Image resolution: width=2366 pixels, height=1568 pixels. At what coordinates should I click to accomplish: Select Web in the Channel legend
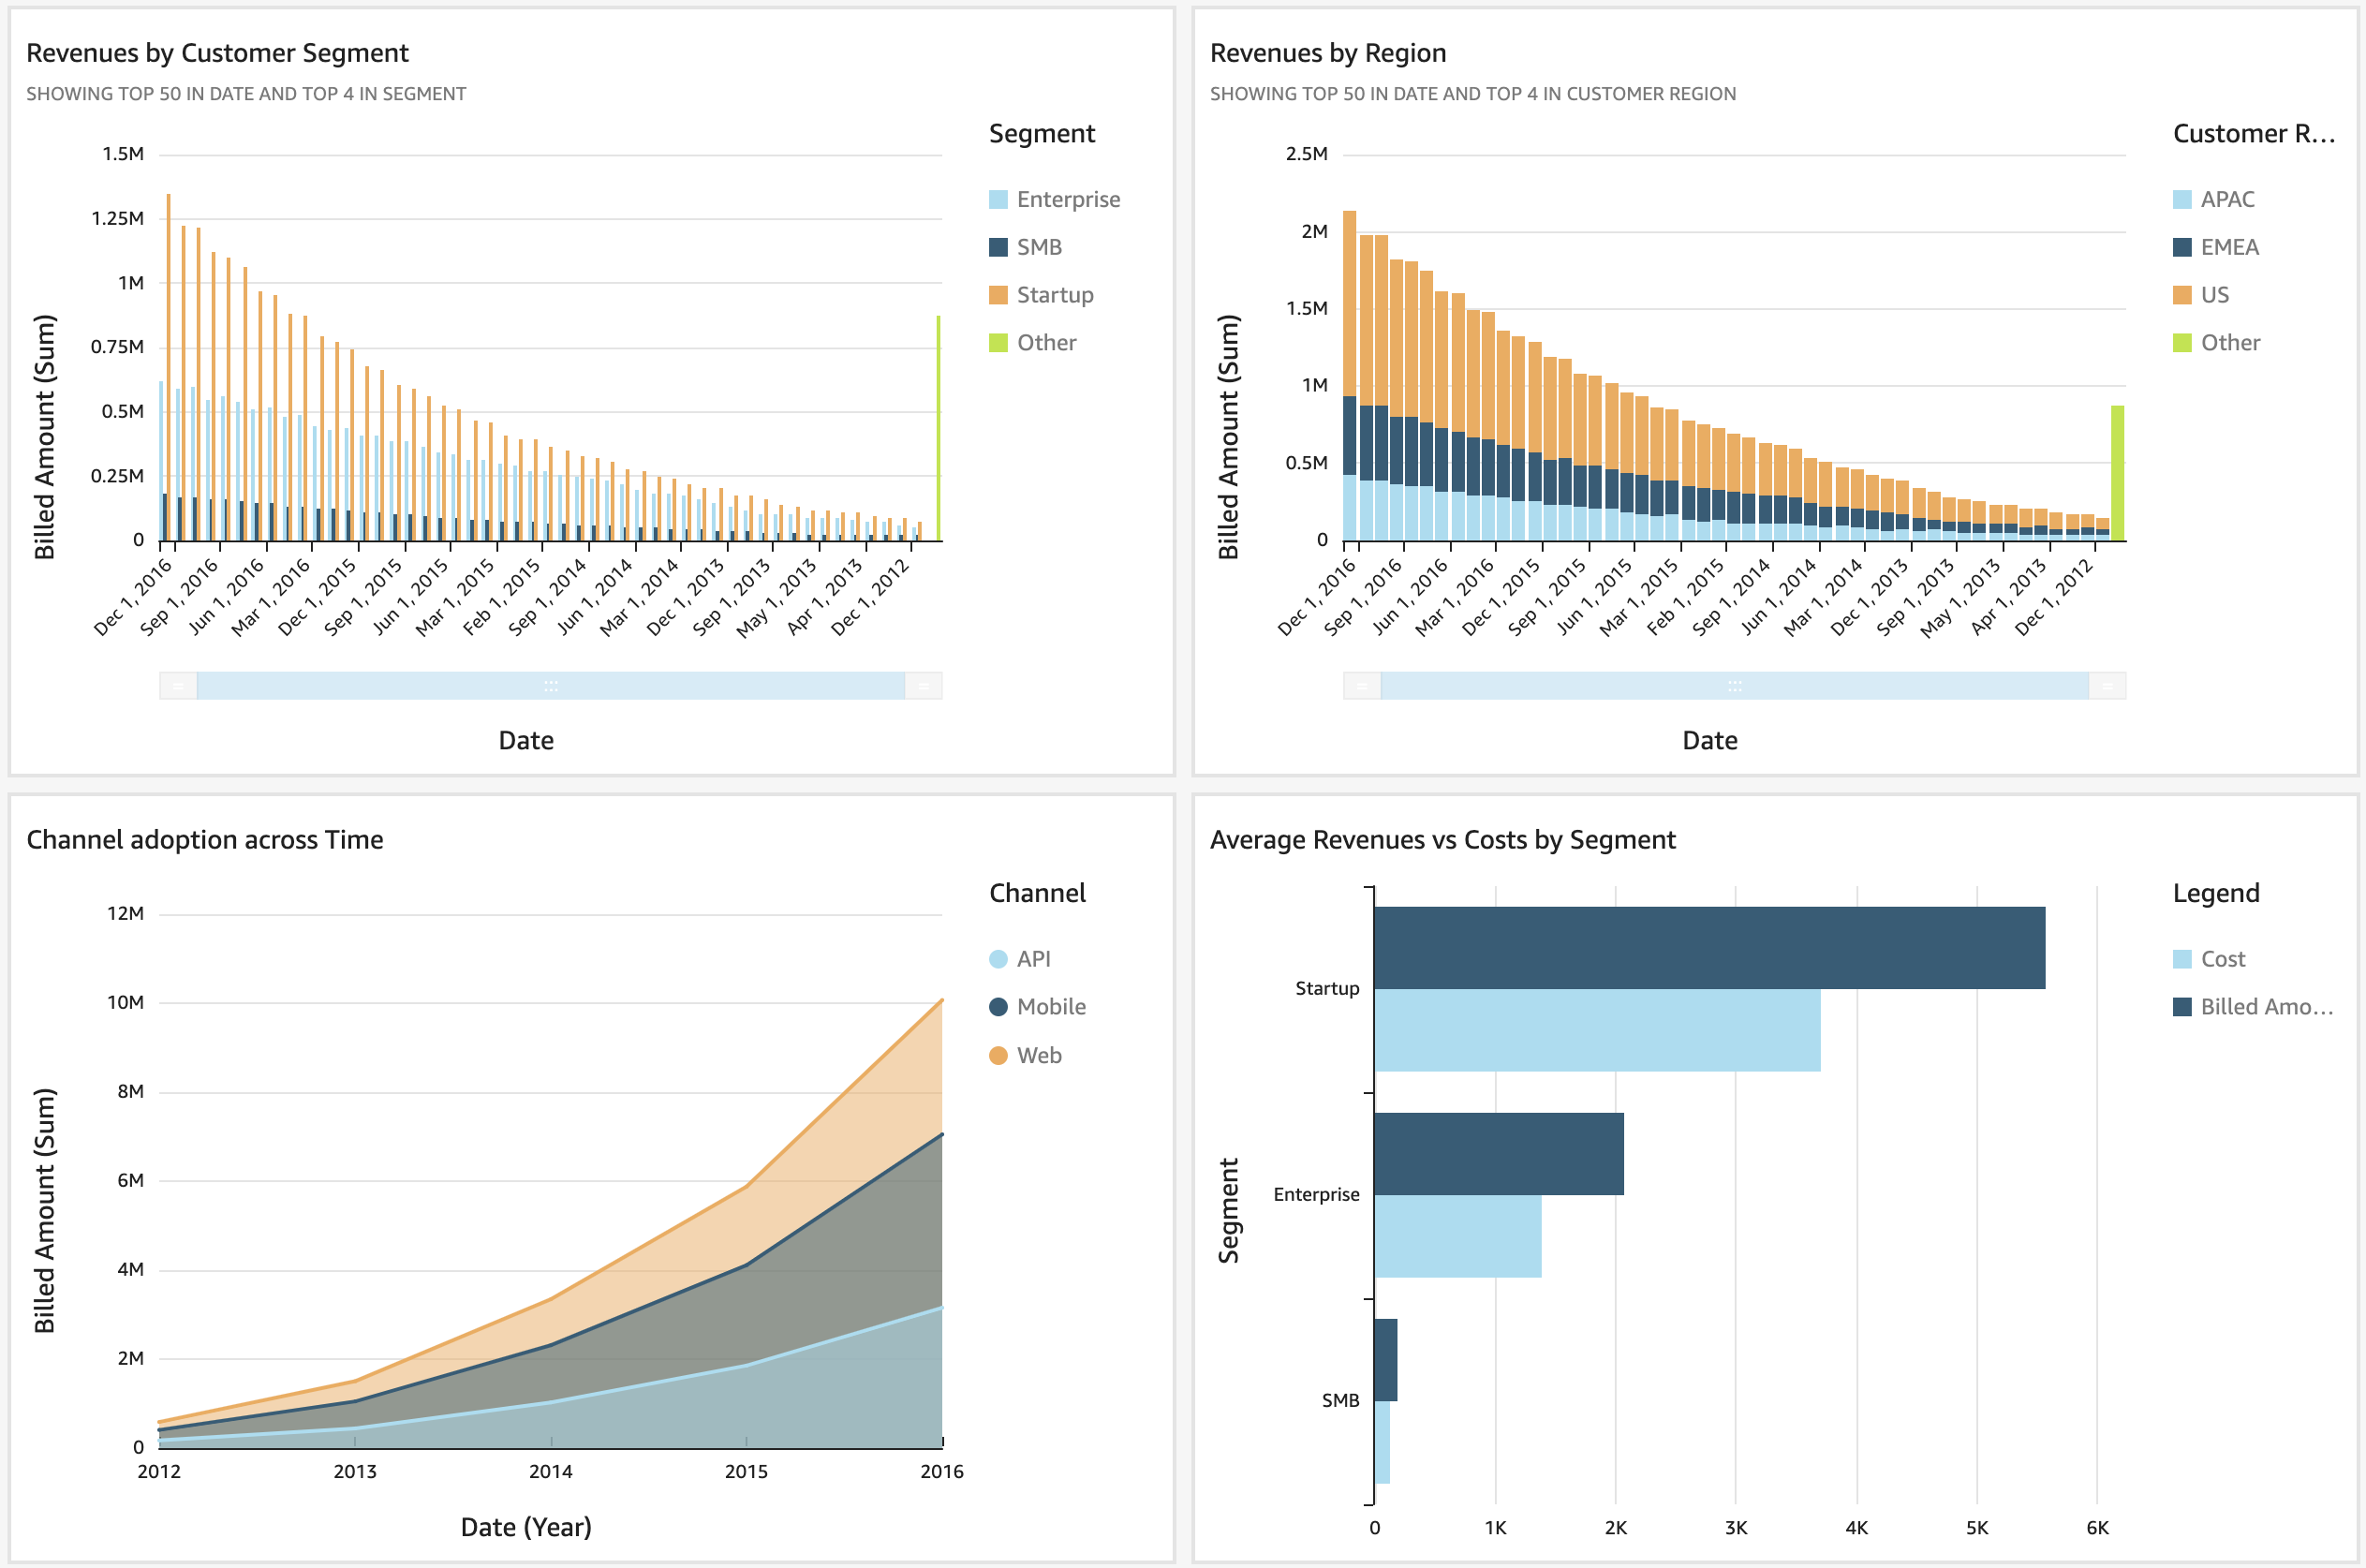(x=1025, y=1055)
